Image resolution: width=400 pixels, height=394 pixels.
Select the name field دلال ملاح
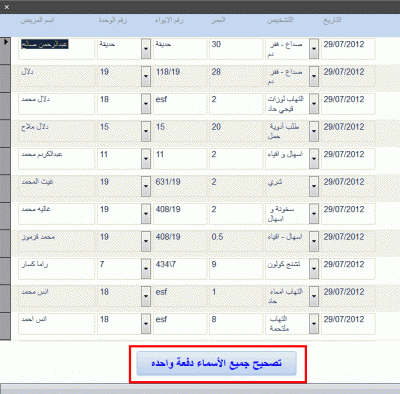tap(57, 131)
